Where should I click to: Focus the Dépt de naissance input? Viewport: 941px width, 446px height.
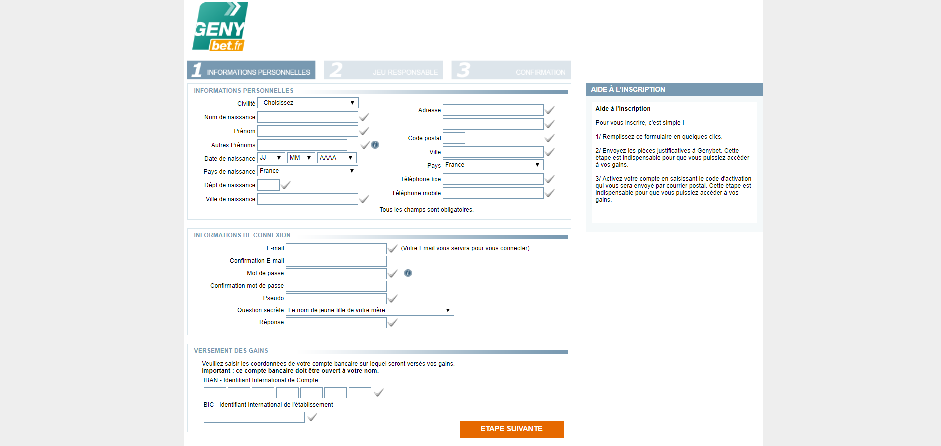pyautogui.click(x=269, y=185)
